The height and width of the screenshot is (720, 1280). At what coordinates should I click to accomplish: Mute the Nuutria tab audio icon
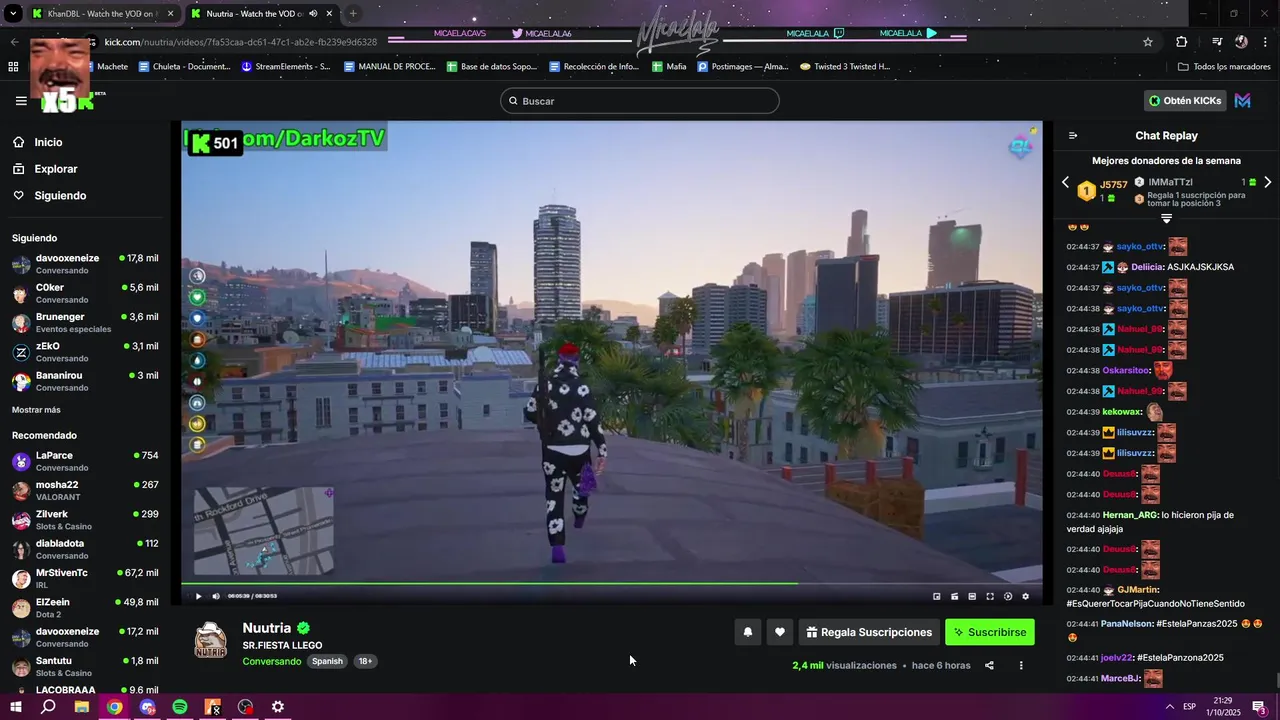[313, 14]
